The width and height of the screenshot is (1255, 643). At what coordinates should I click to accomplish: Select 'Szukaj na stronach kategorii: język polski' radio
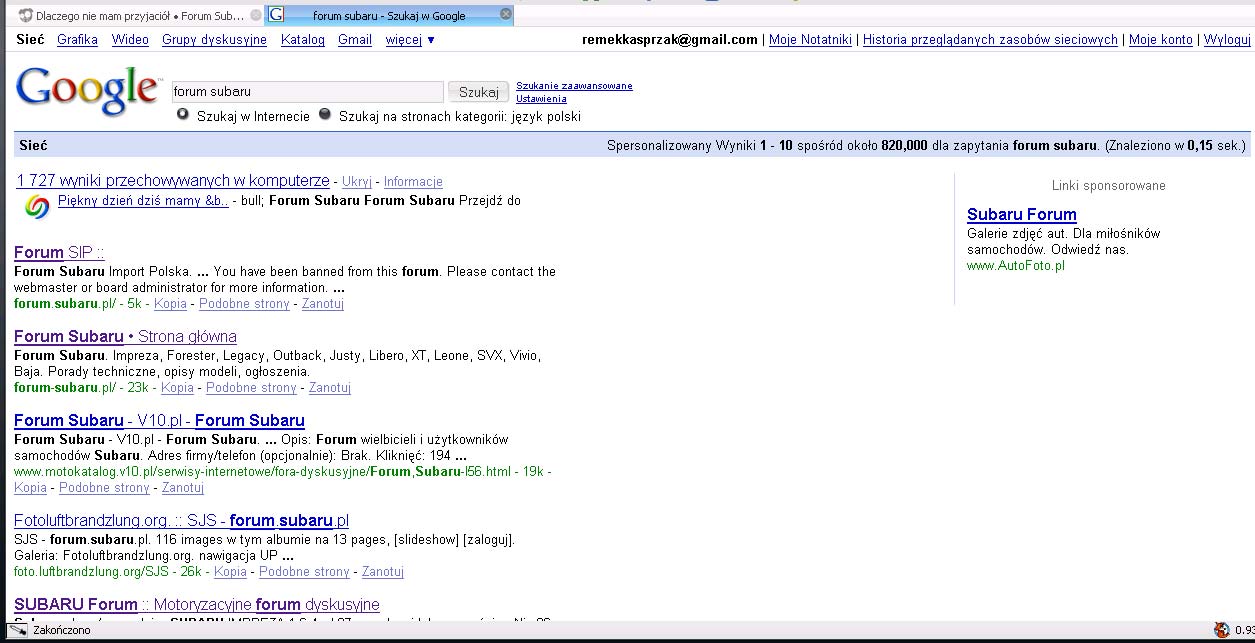point(325,115)
